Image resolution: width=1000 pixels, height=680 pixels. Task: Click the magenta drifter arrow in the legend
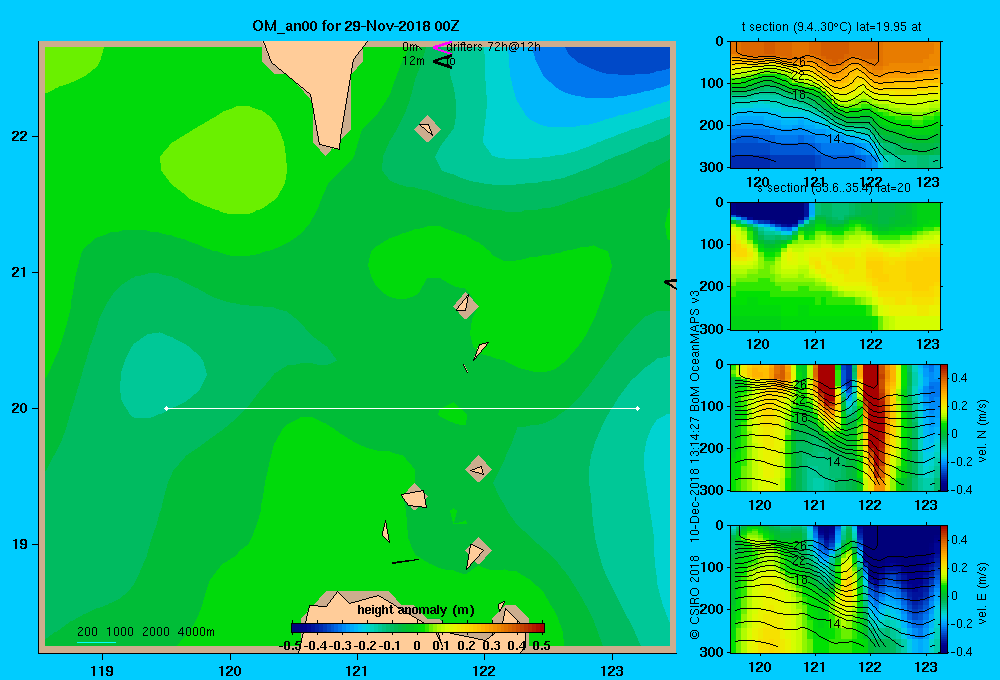click(x=441, y=47)
